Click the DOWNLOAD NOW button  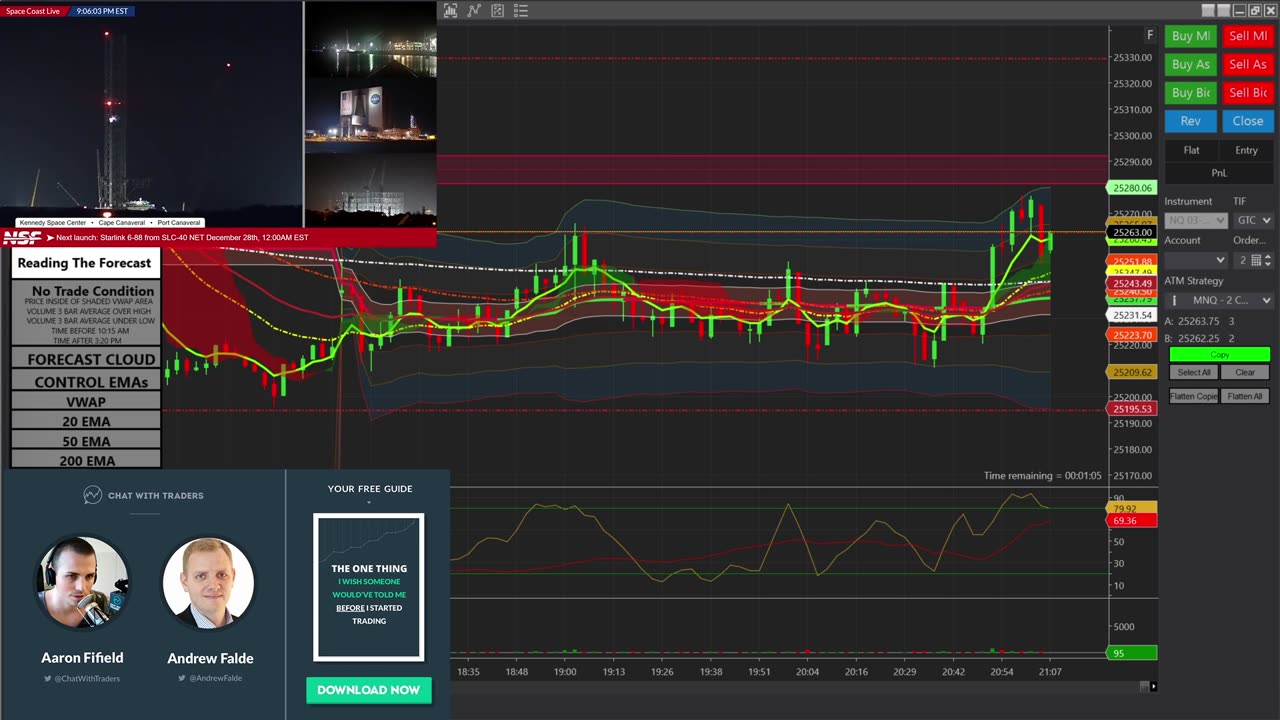click(x=369, y=690)
